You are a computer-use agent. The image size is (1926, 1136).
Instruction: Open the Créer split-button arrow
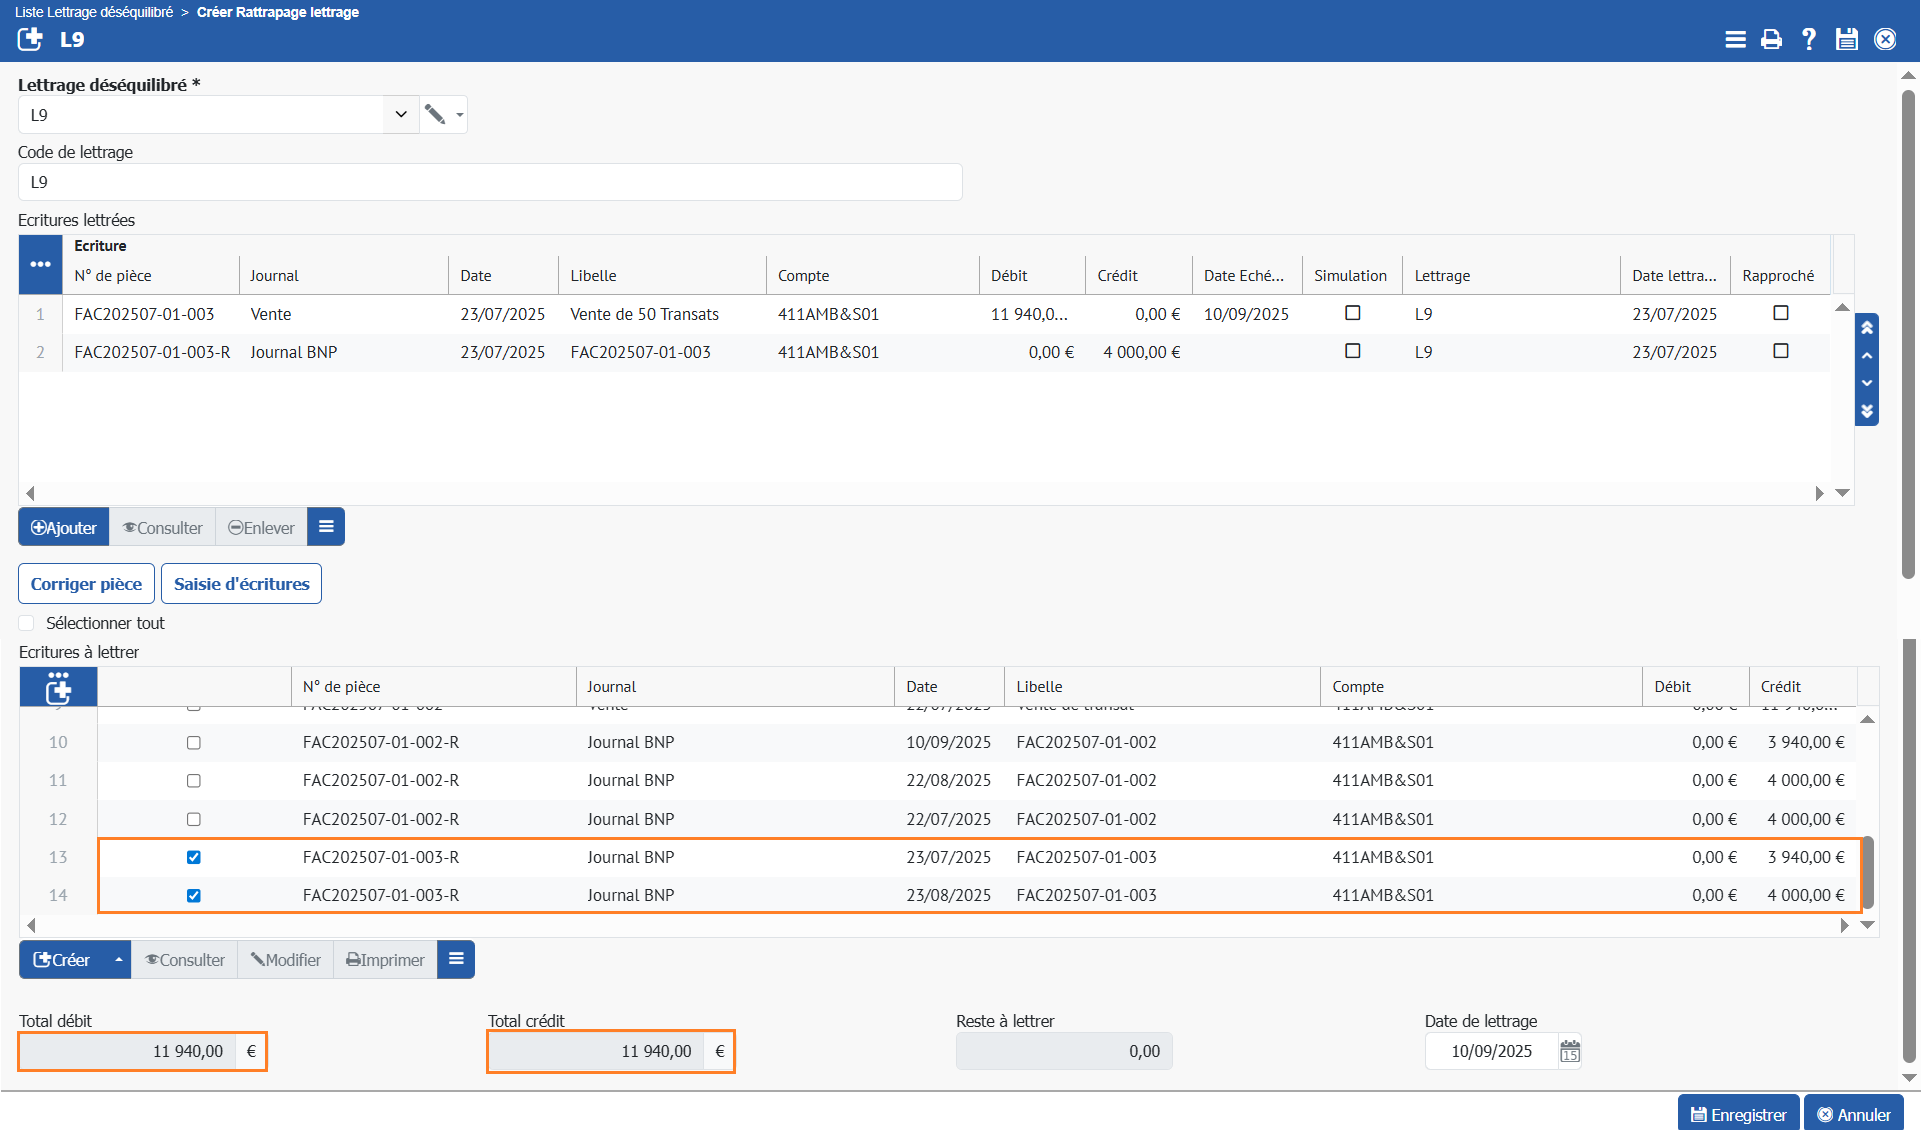click(119, 960)
